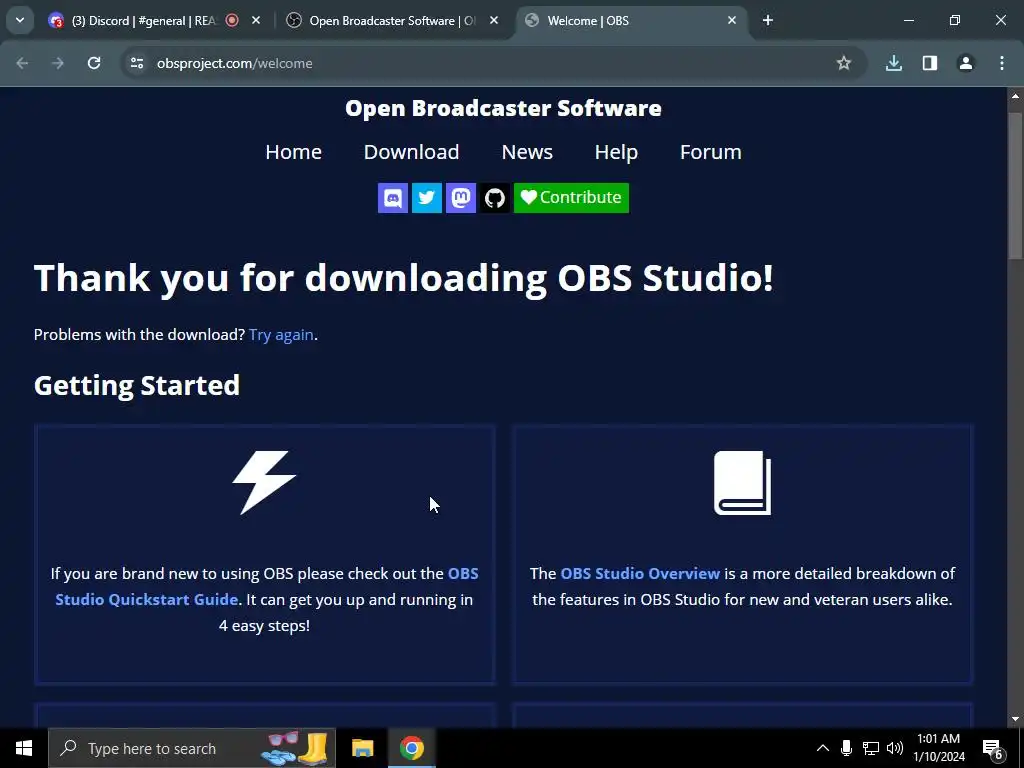The height and width of the screenshot is (768, 1024).
Task: Click the microphone tray icon
Action: (x=846, y=748)
